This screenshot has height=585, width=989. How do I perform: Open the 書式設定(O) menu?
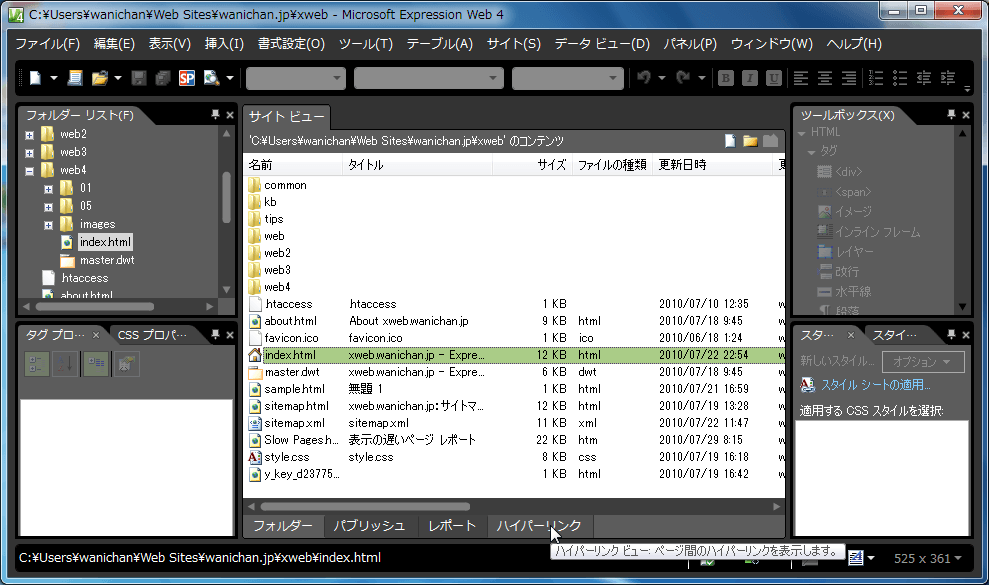291,44
